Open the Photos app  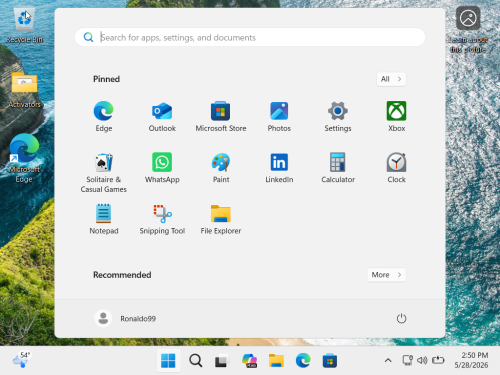click(x=279, y=116)
